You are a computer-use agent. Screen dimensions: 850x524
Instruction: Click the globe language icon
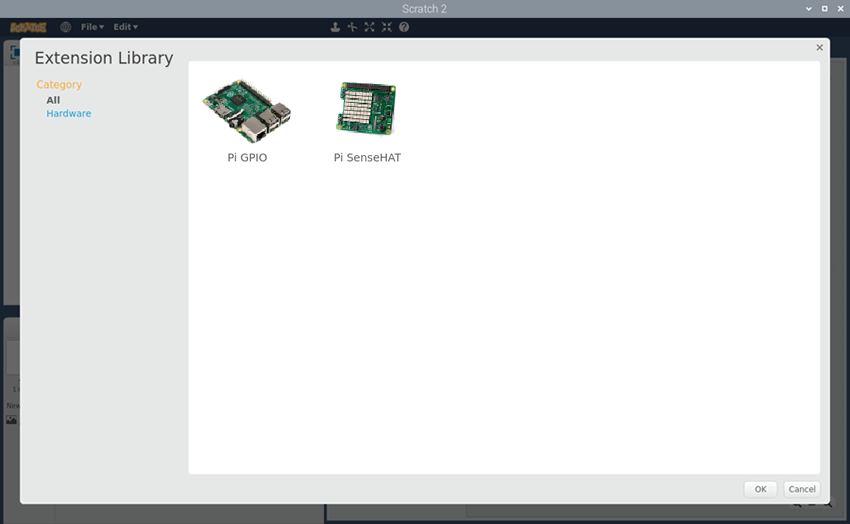coord(66,27)
